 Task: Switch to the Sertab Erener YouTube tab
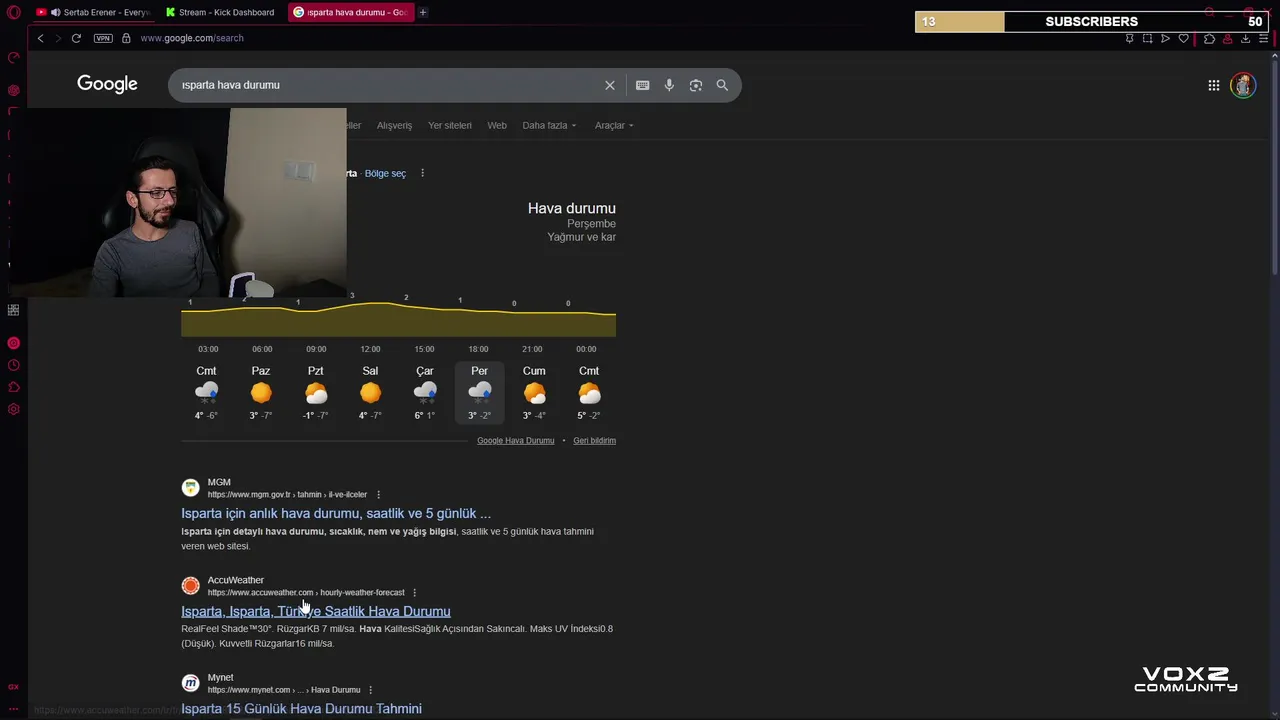tap(92, 12)
